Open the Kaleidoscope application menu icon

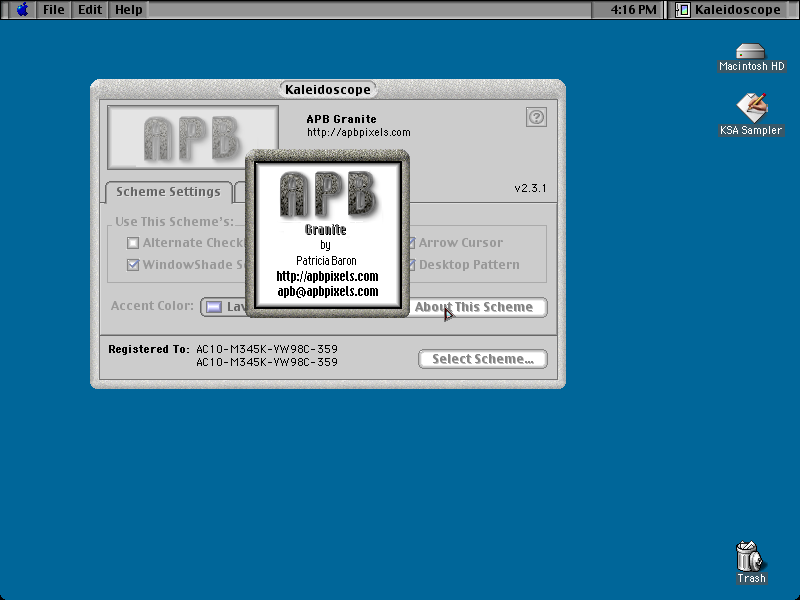click(682, 10)
